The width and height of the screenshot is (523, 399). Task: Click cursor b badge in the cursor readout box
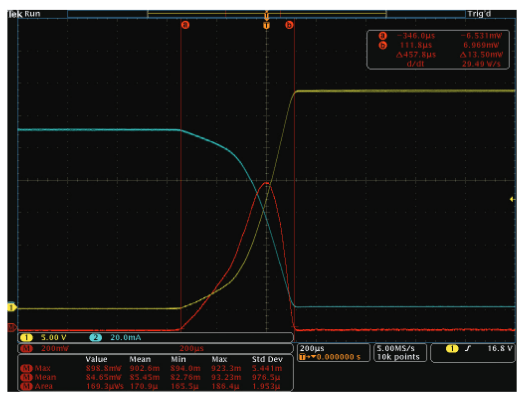tap(383, 45)
